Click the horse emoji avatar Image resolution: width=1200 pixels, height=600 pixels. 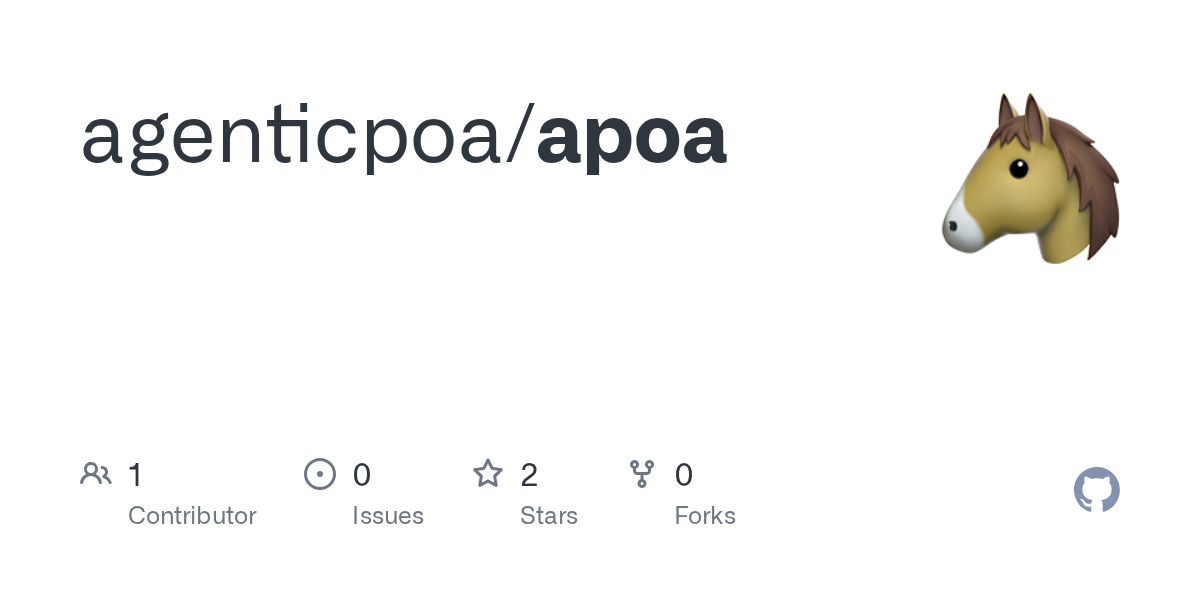click(1030, 180)
